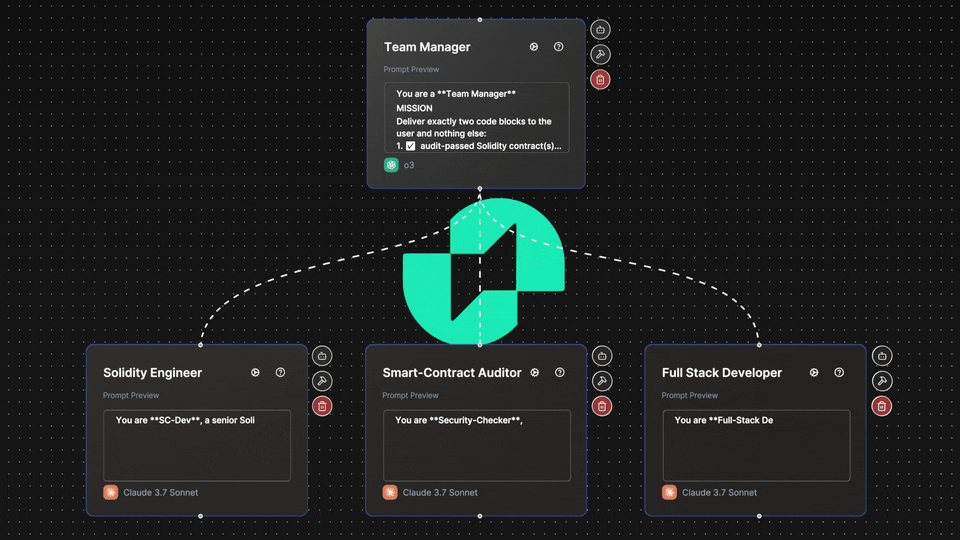
Task: Open help for Smart-Contract Auditor node
Action: [560, 372]
